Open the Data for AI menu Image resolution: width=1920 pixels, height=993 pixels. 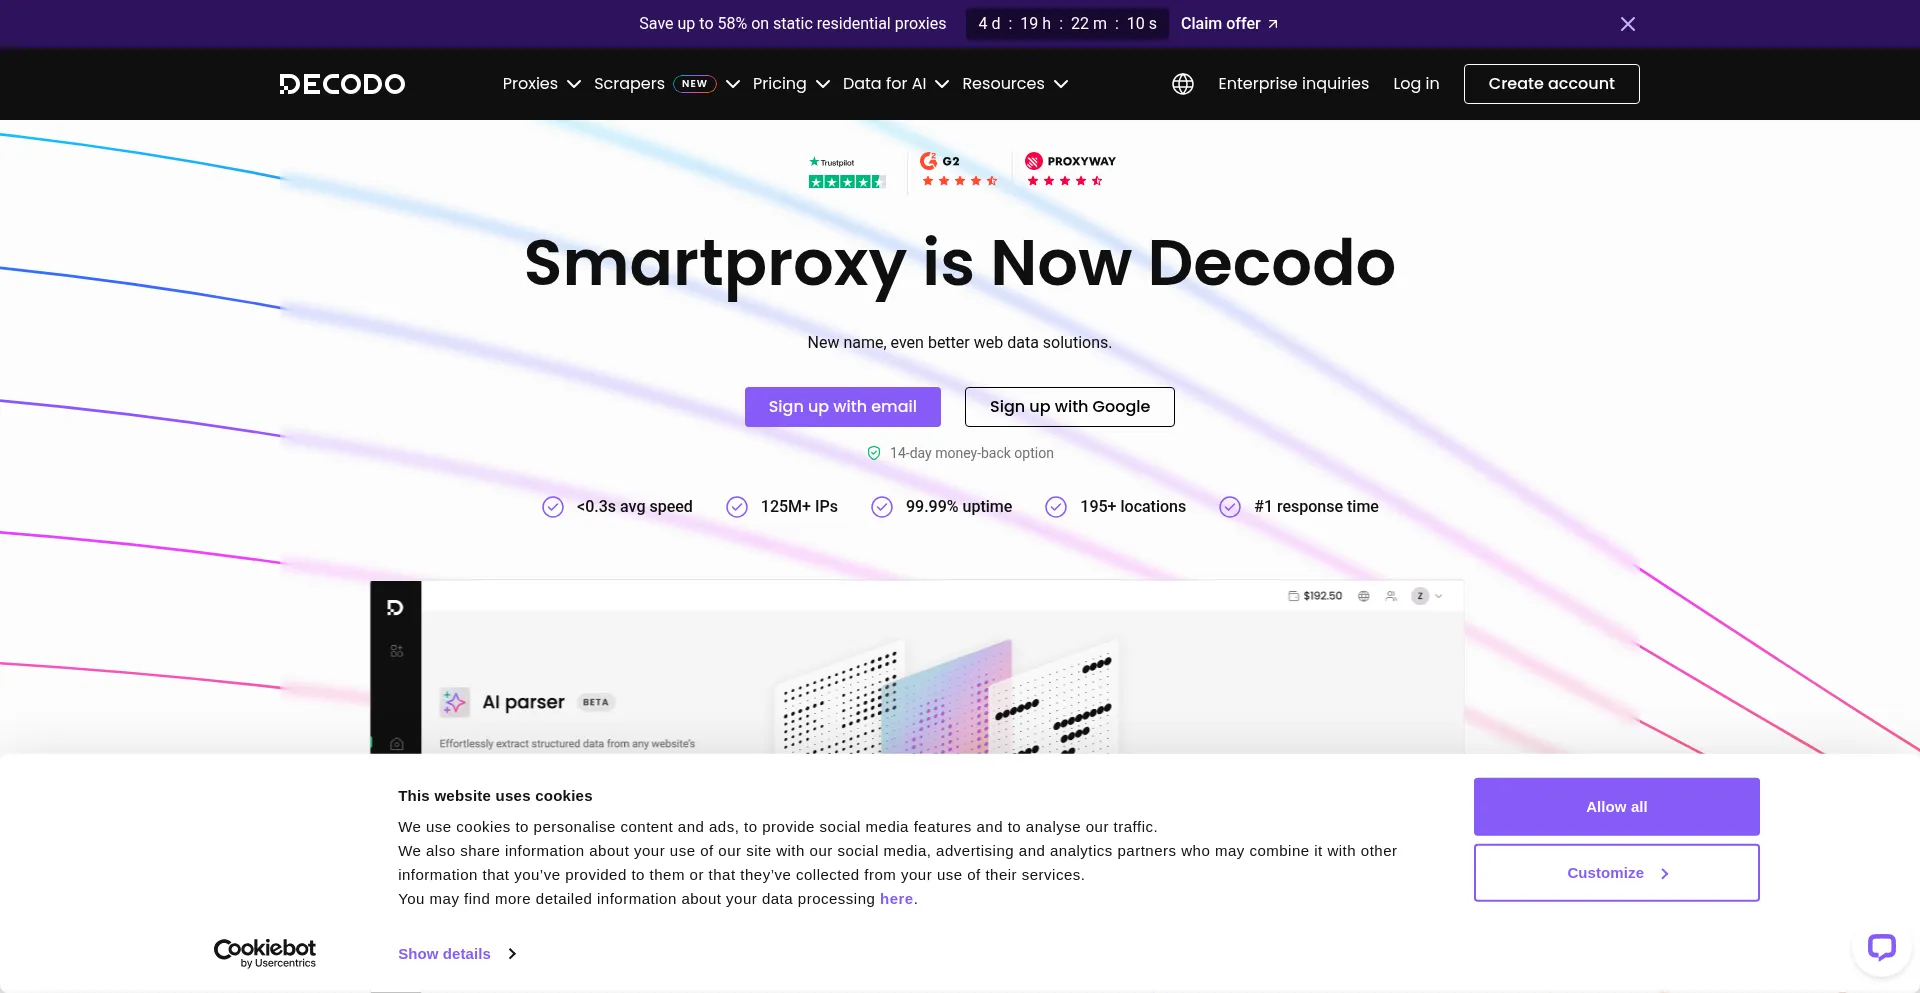[x=895, y=84]
